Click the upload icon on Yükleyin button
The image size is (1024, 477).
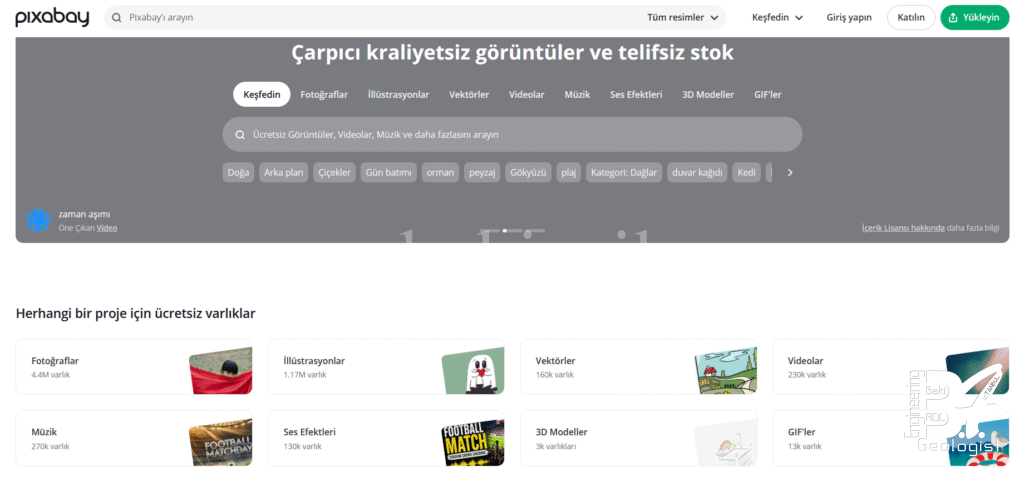point(953,18)
